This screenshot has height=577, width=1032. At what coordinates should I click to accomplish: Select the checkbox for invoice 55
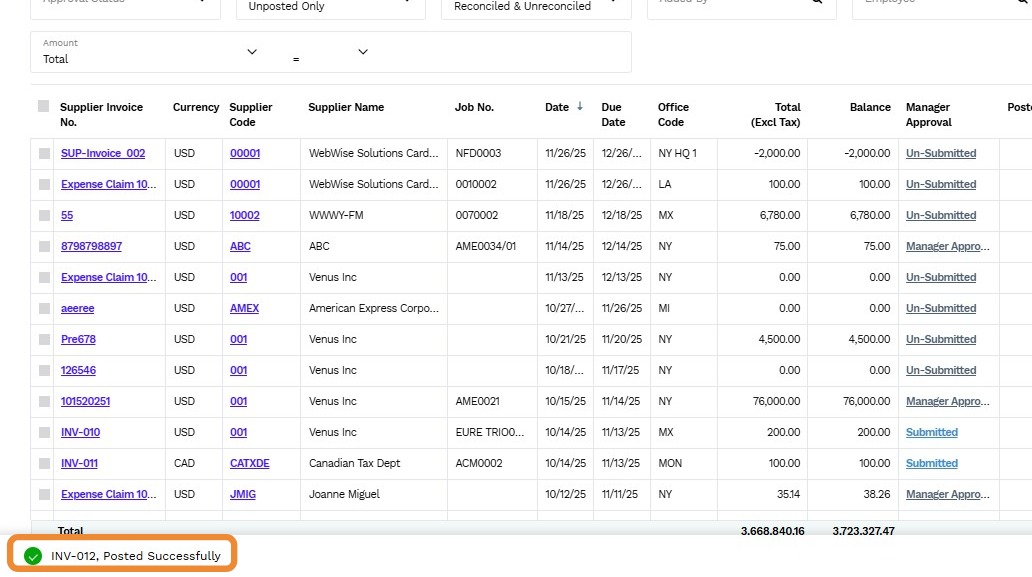43,216
